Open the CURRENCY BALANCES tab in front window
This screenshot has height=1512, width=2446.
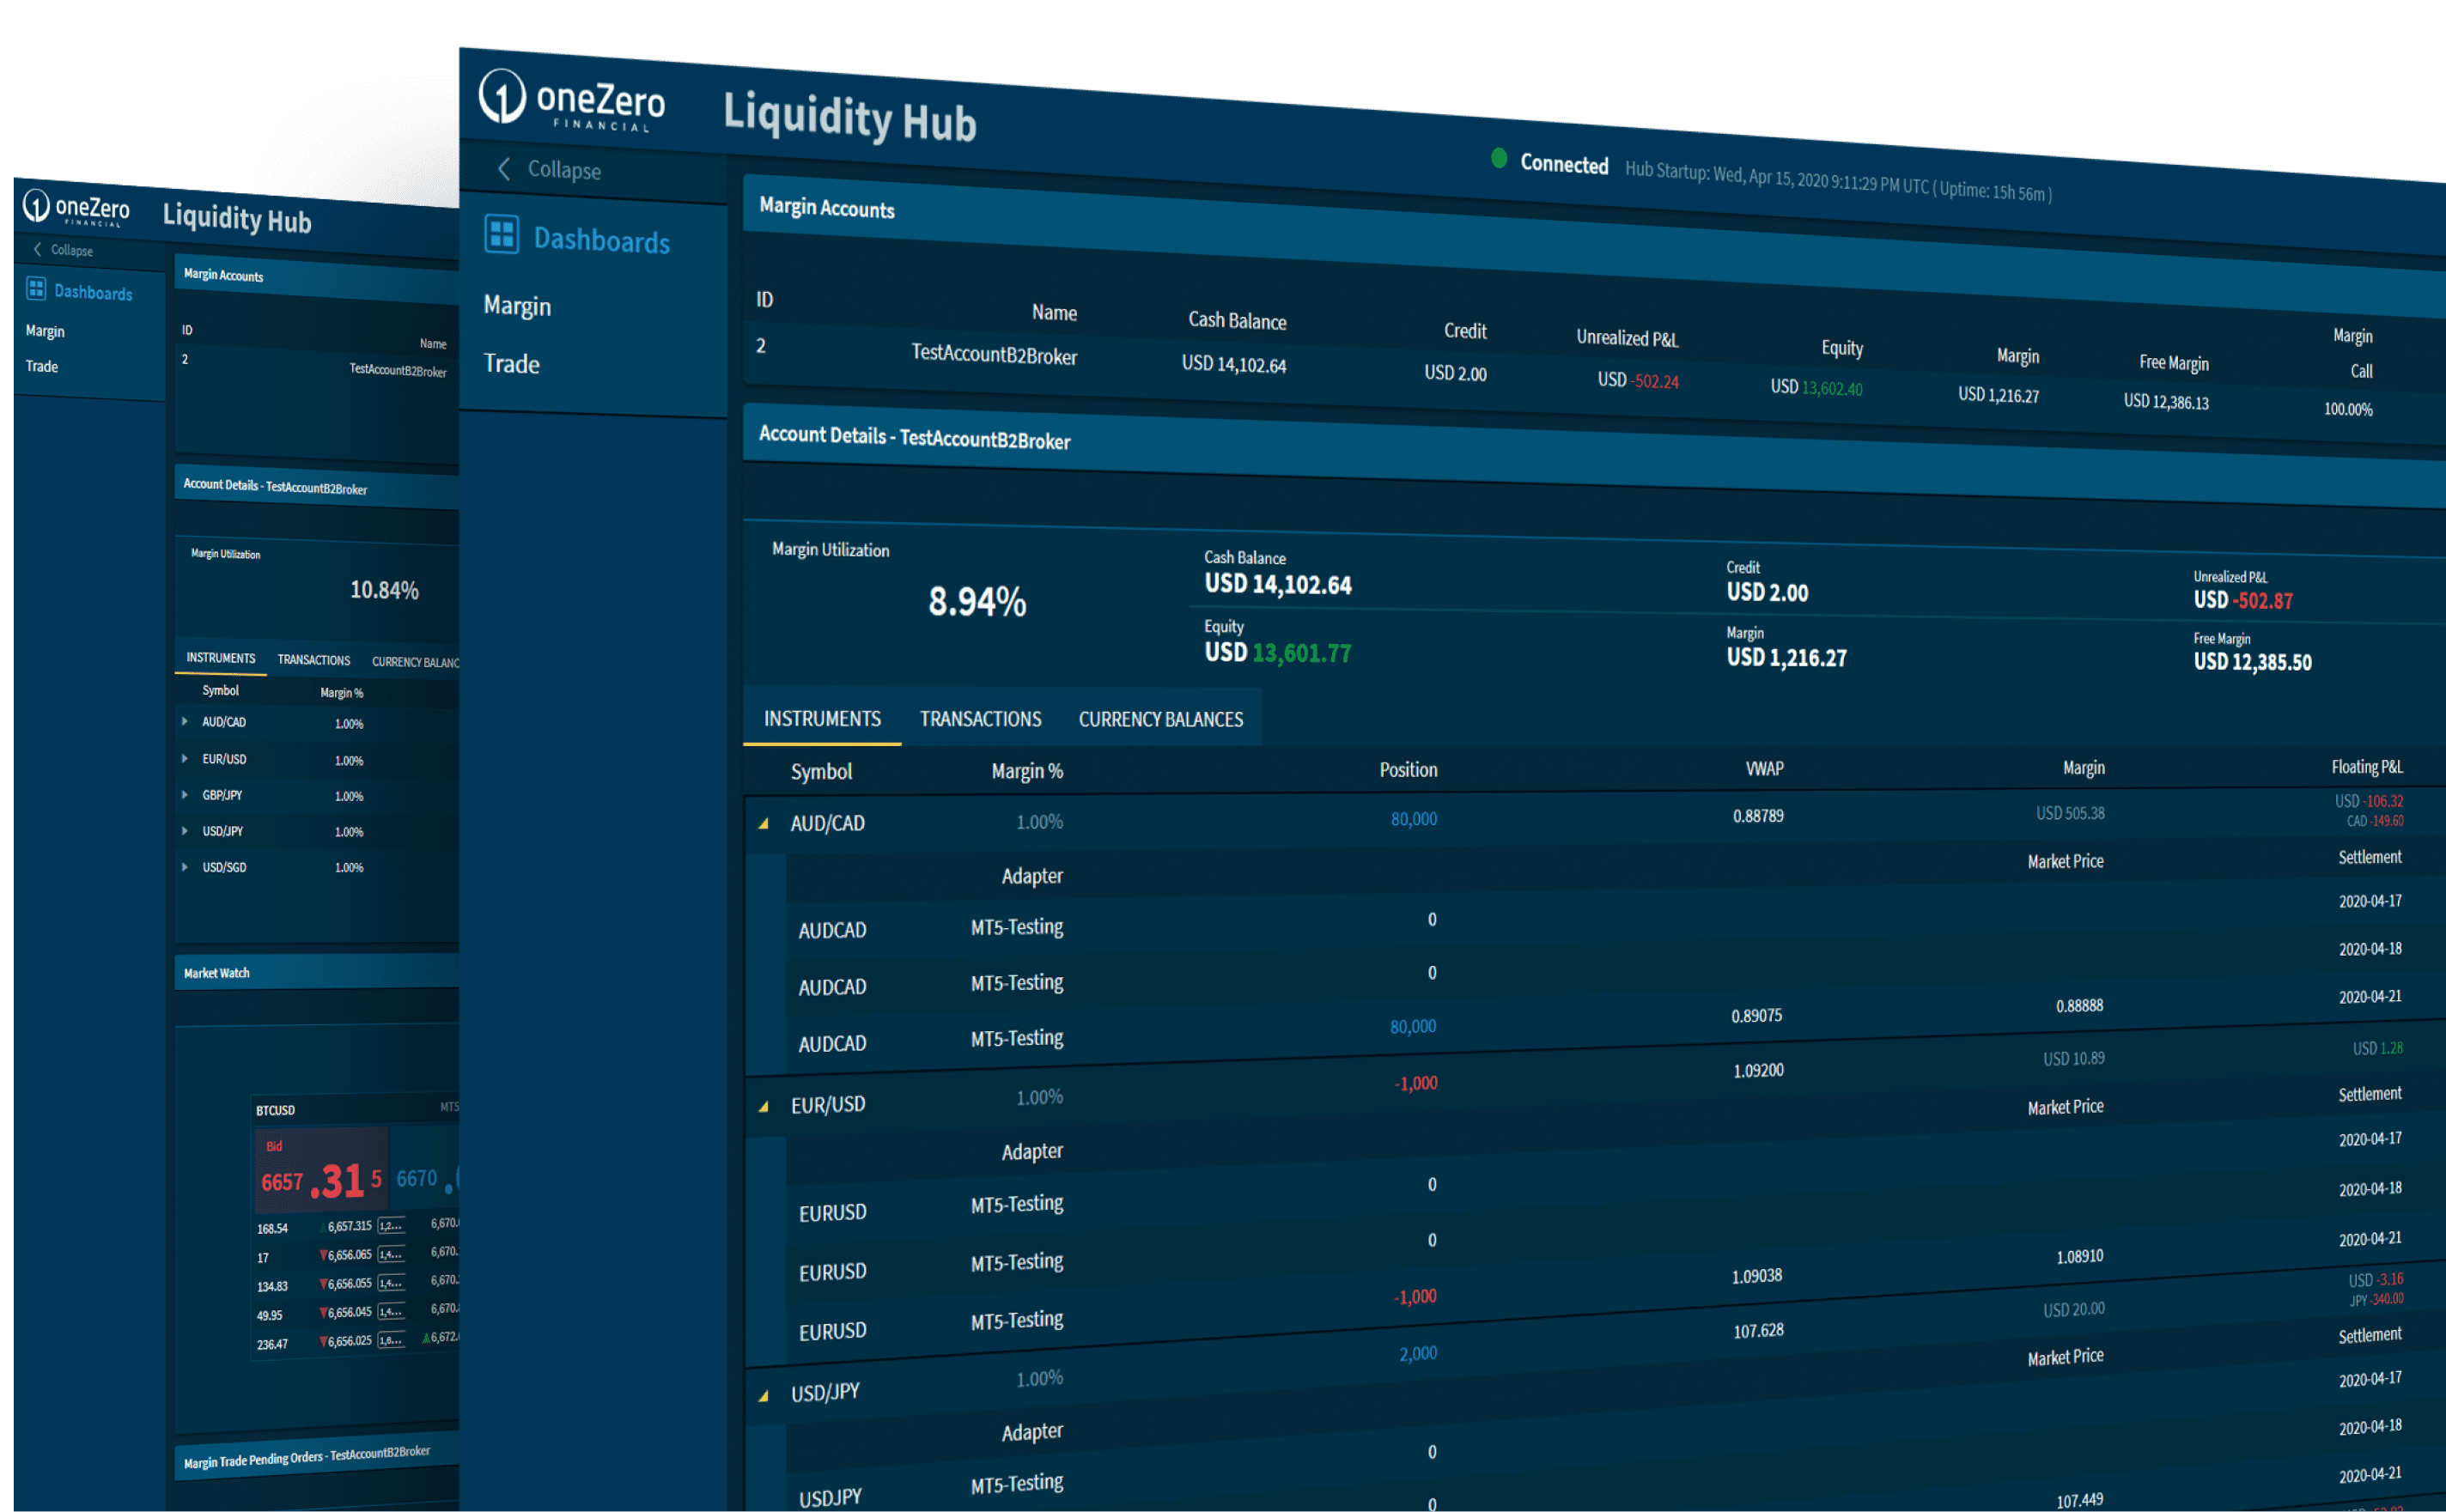[1160, 719]
